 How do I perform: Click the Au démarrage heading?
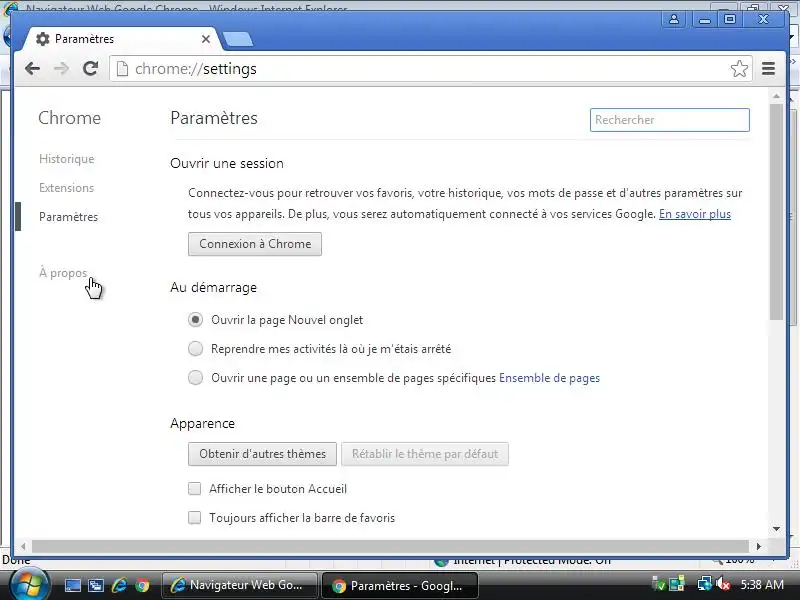pos(213,288)
